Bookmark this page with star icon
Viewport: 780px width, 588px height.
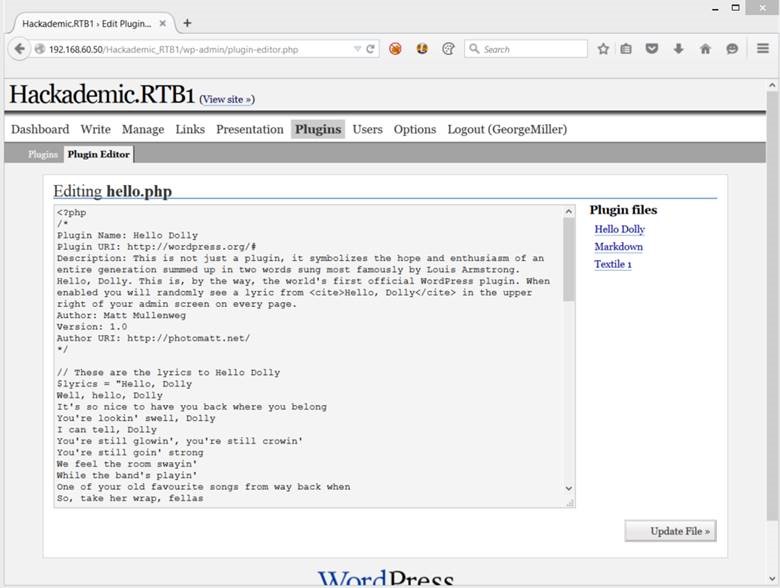click(x=603, y=49)
